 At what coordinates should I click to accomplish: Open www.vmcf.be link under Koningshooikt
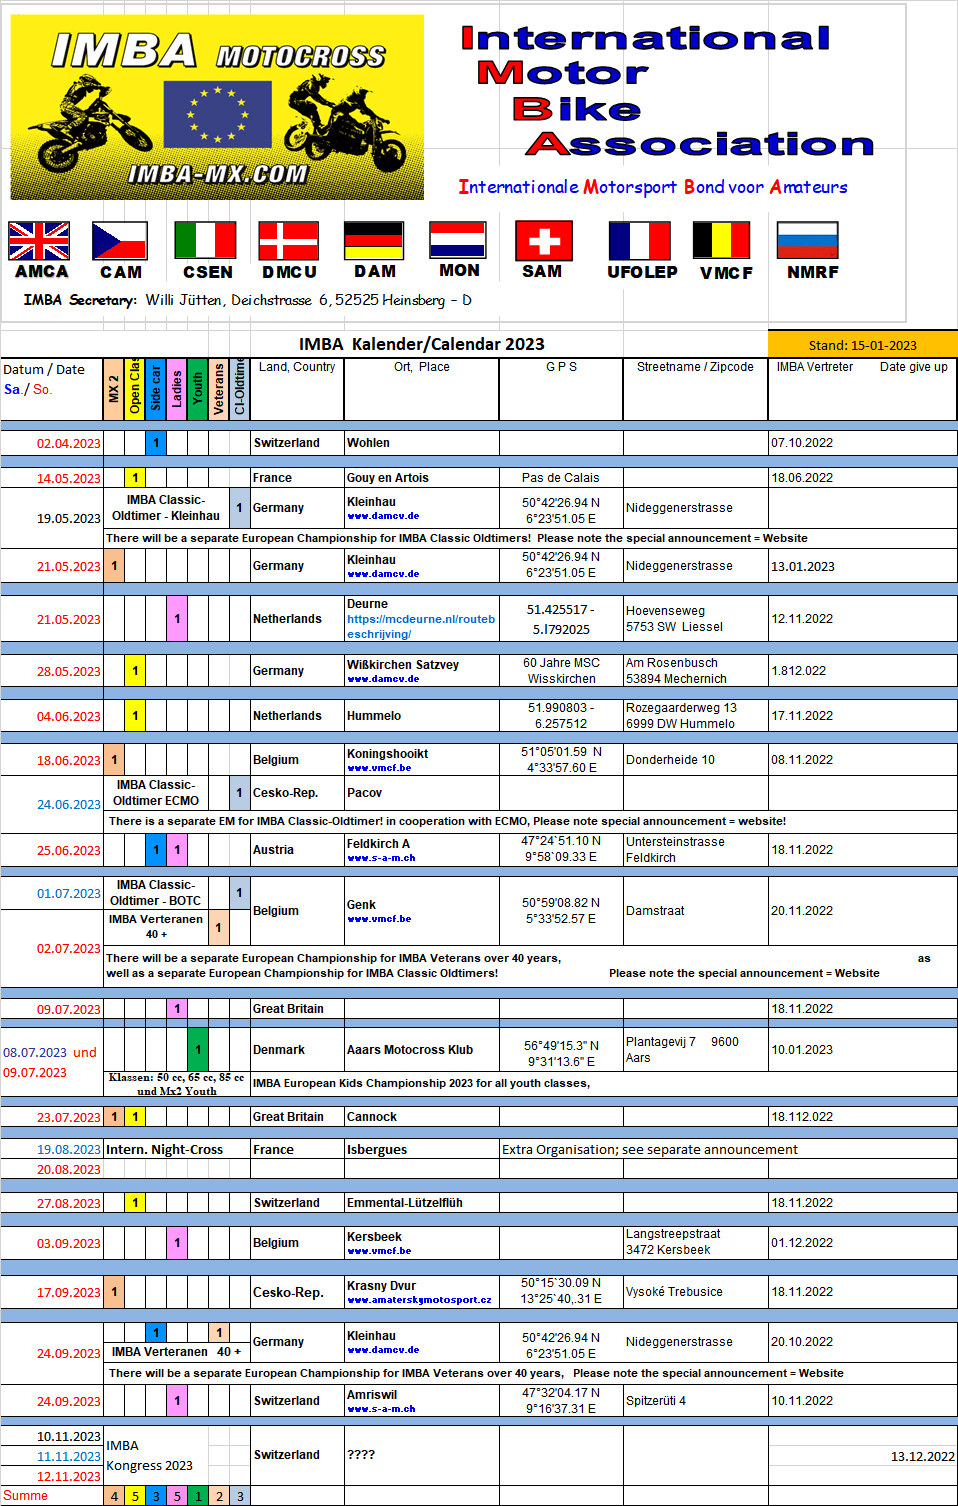click(379, 768)
